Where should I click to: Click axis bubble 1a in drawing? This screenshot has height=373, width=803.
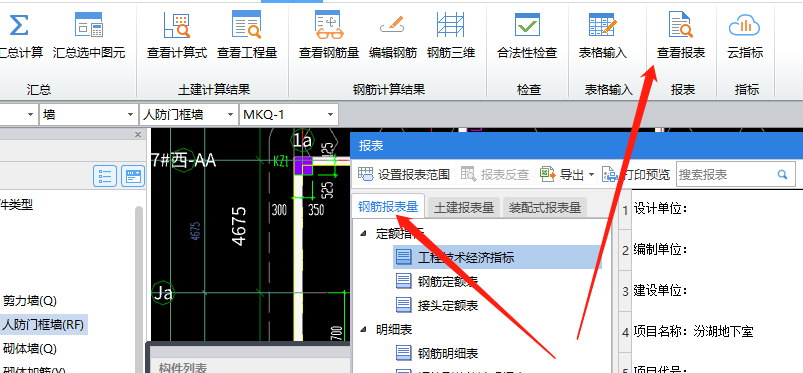tap(302, 140)
